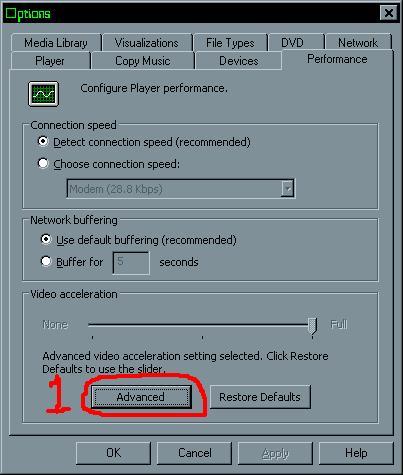Open the Visualizations tab
This screenshot has width=403, height=475.
point(147,43)
